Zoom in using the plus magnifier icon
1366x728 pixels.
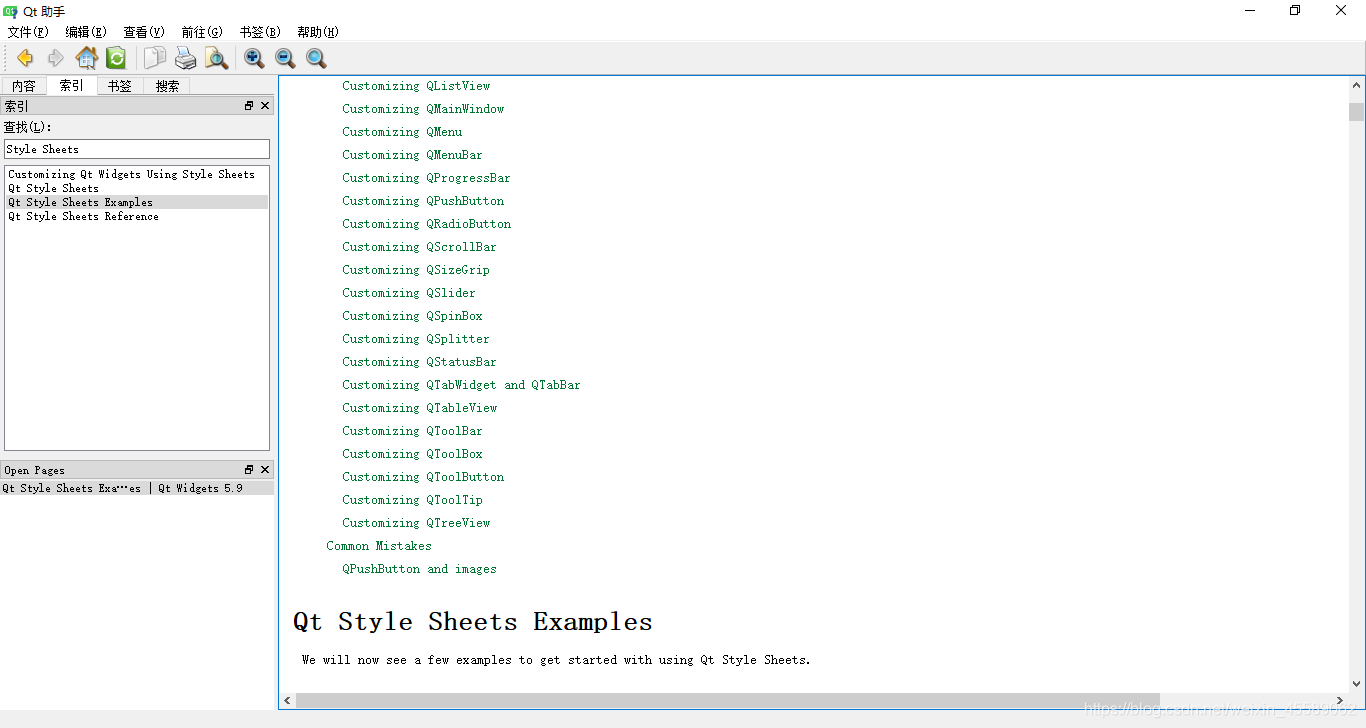[x=253, y=57]
